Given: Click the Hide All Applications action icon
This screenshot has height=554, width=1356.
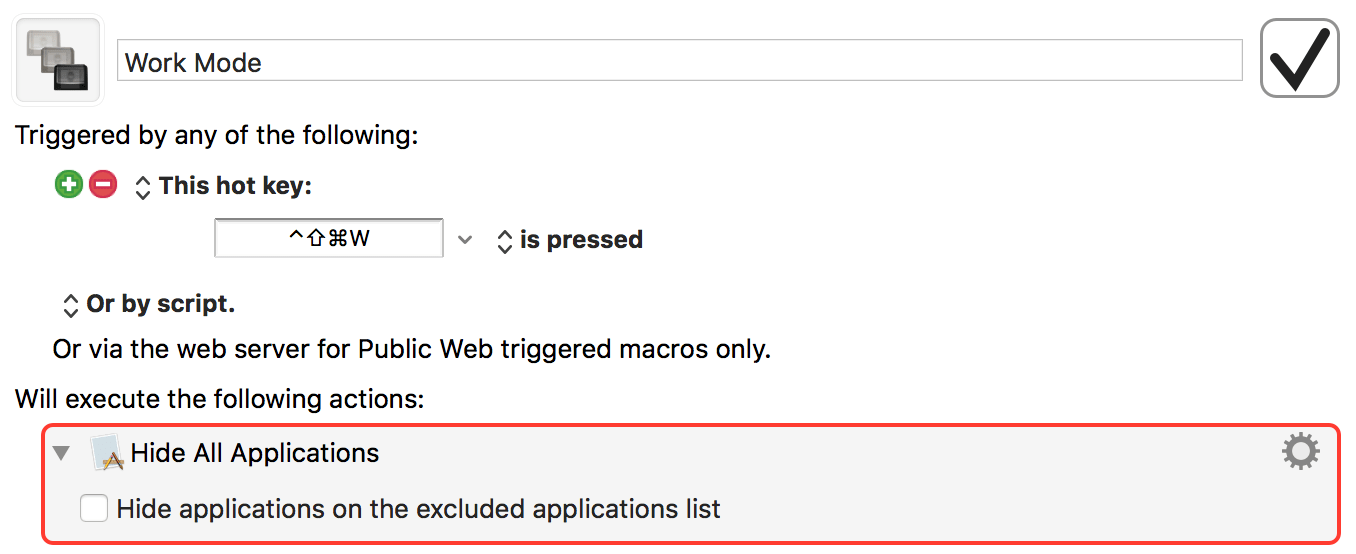Looking at the screenshot, I should click(106, 453).
